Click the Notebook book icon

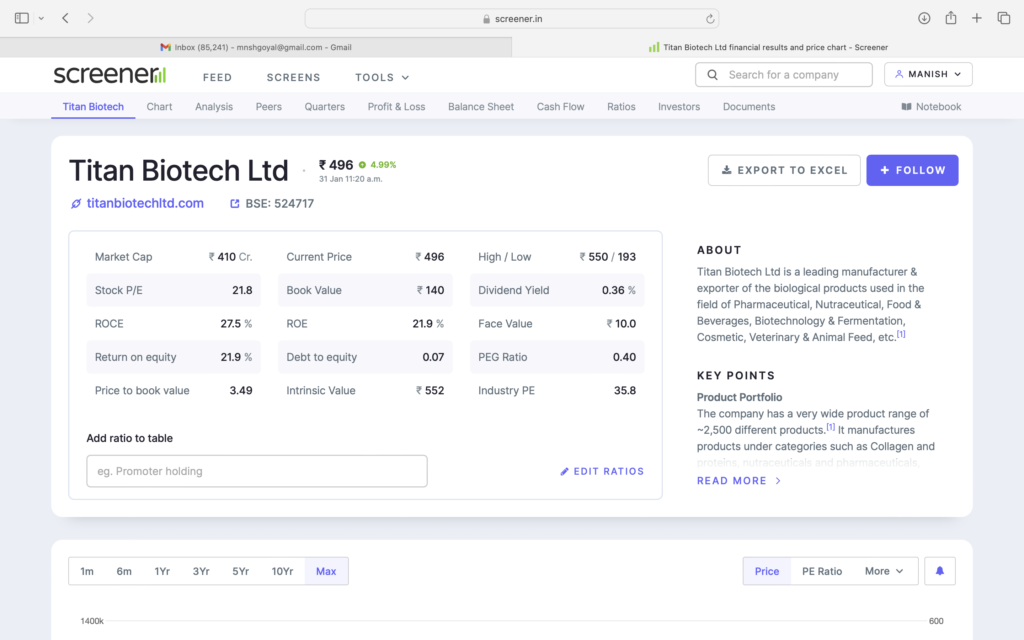click(x=906, y=106)
